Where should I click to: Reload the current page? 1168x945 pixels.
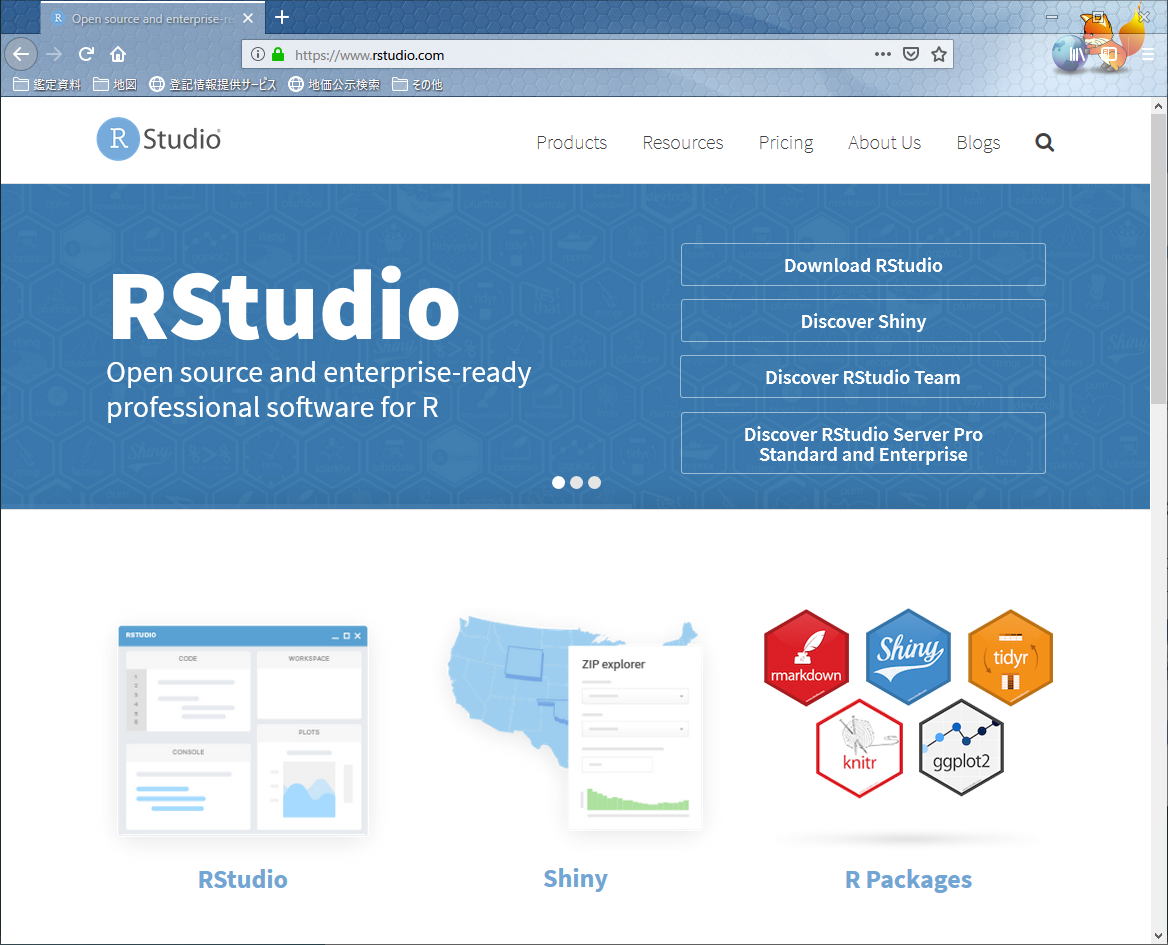click(85, 54)
